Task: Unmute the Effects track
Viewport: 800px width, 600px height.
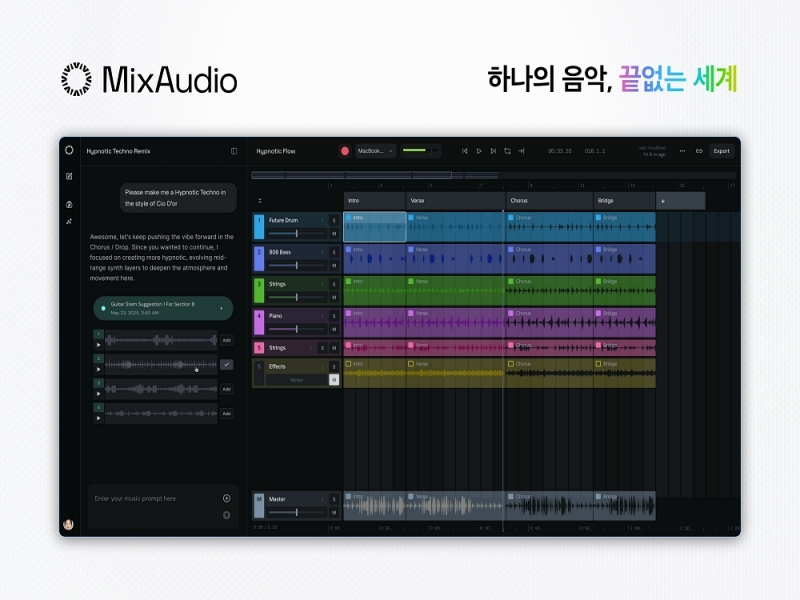Action: point(334,380)
